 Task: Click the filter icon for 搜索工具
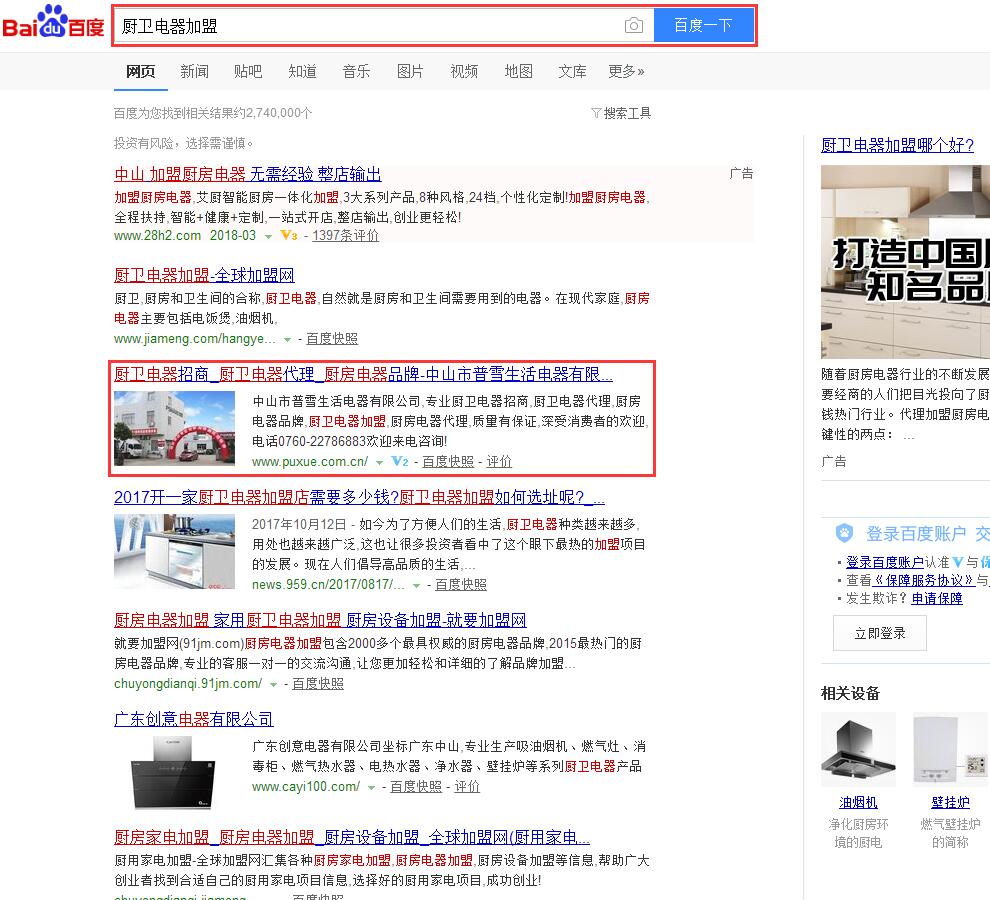(x=596, y=113)
